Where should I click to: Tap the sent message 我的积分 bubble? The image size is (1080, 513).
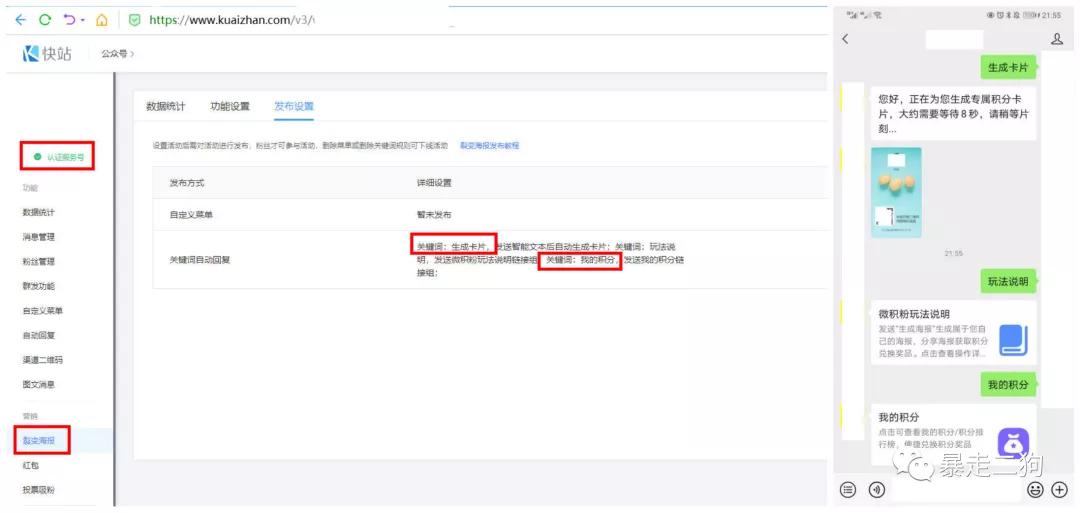point(1008,385)
